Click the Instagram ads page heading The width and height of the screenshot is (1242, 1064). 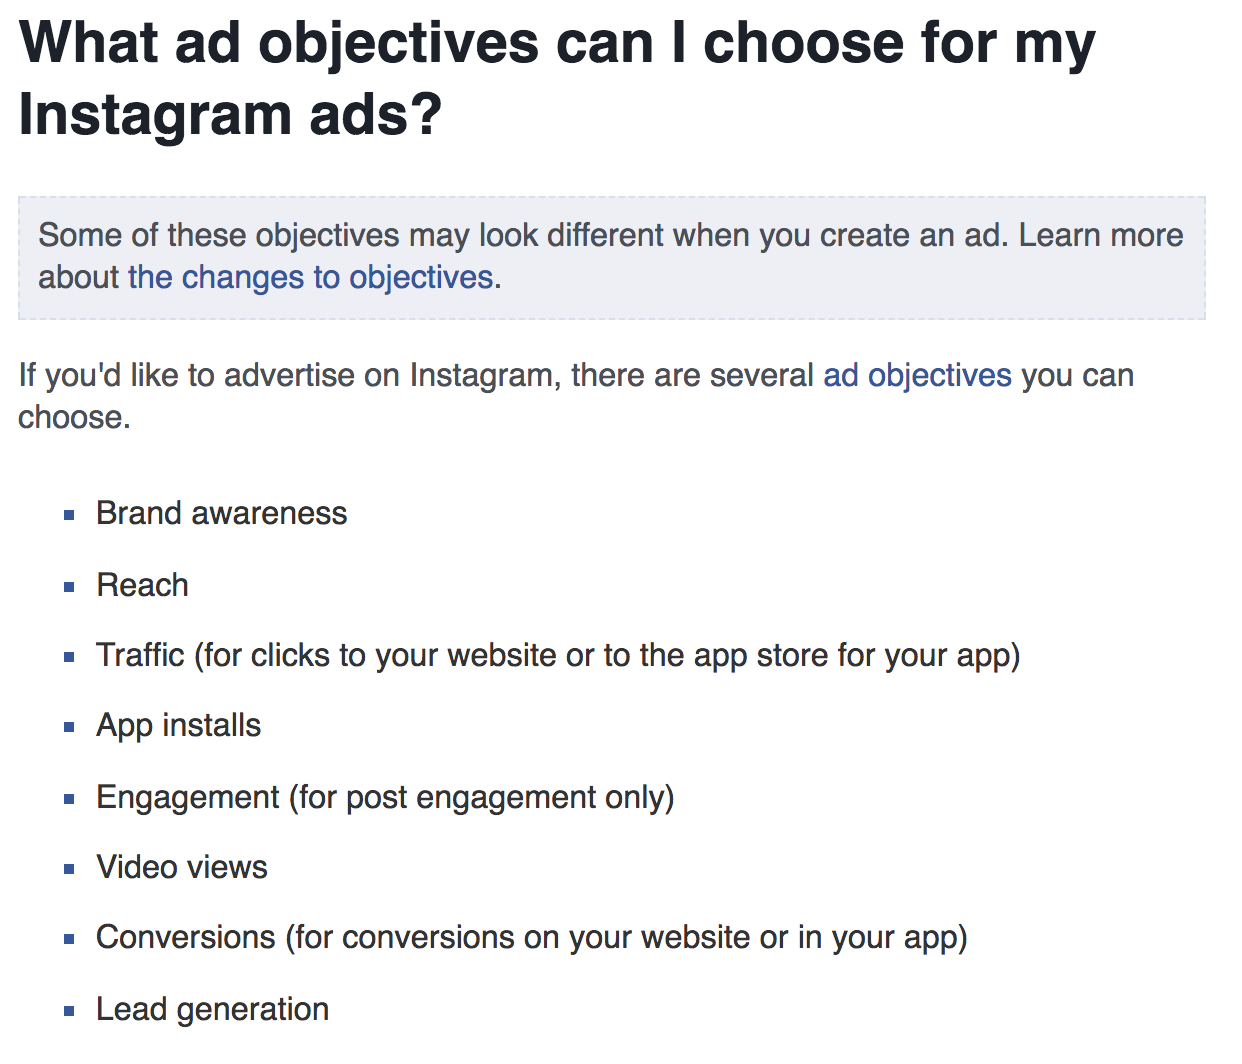557,78
